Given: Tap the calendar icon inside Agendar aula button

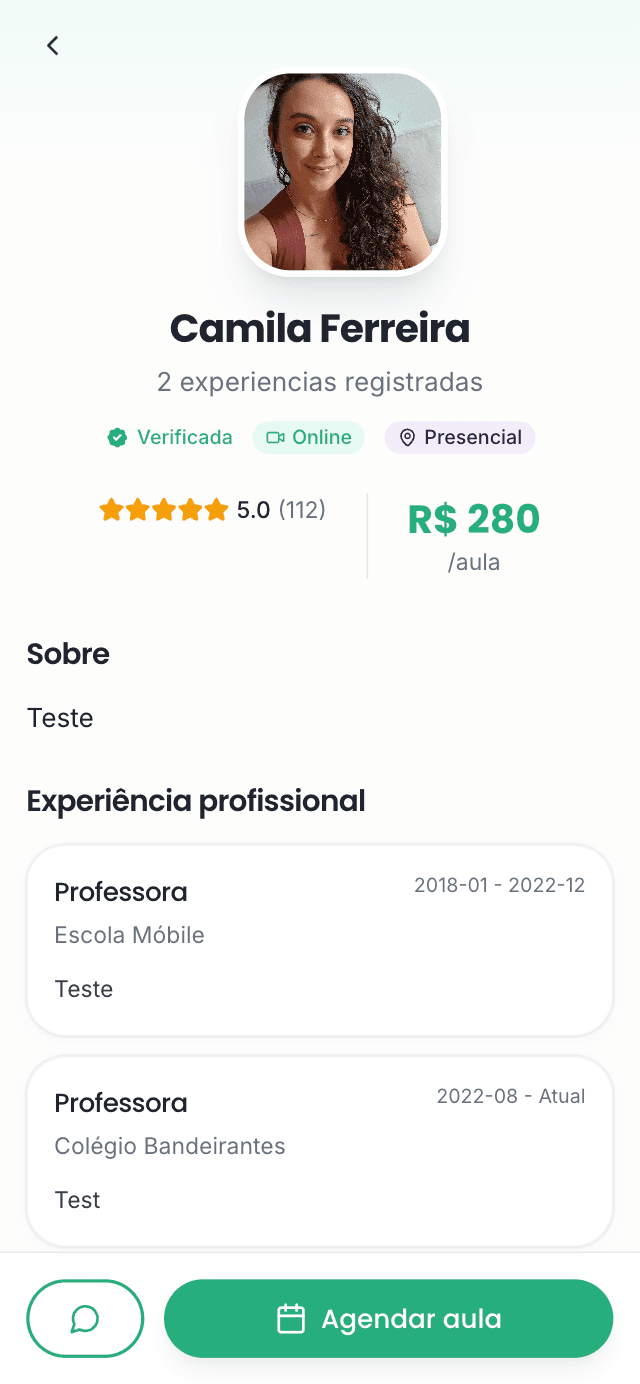Looking at the screenshot, I should pos(291,1318).
